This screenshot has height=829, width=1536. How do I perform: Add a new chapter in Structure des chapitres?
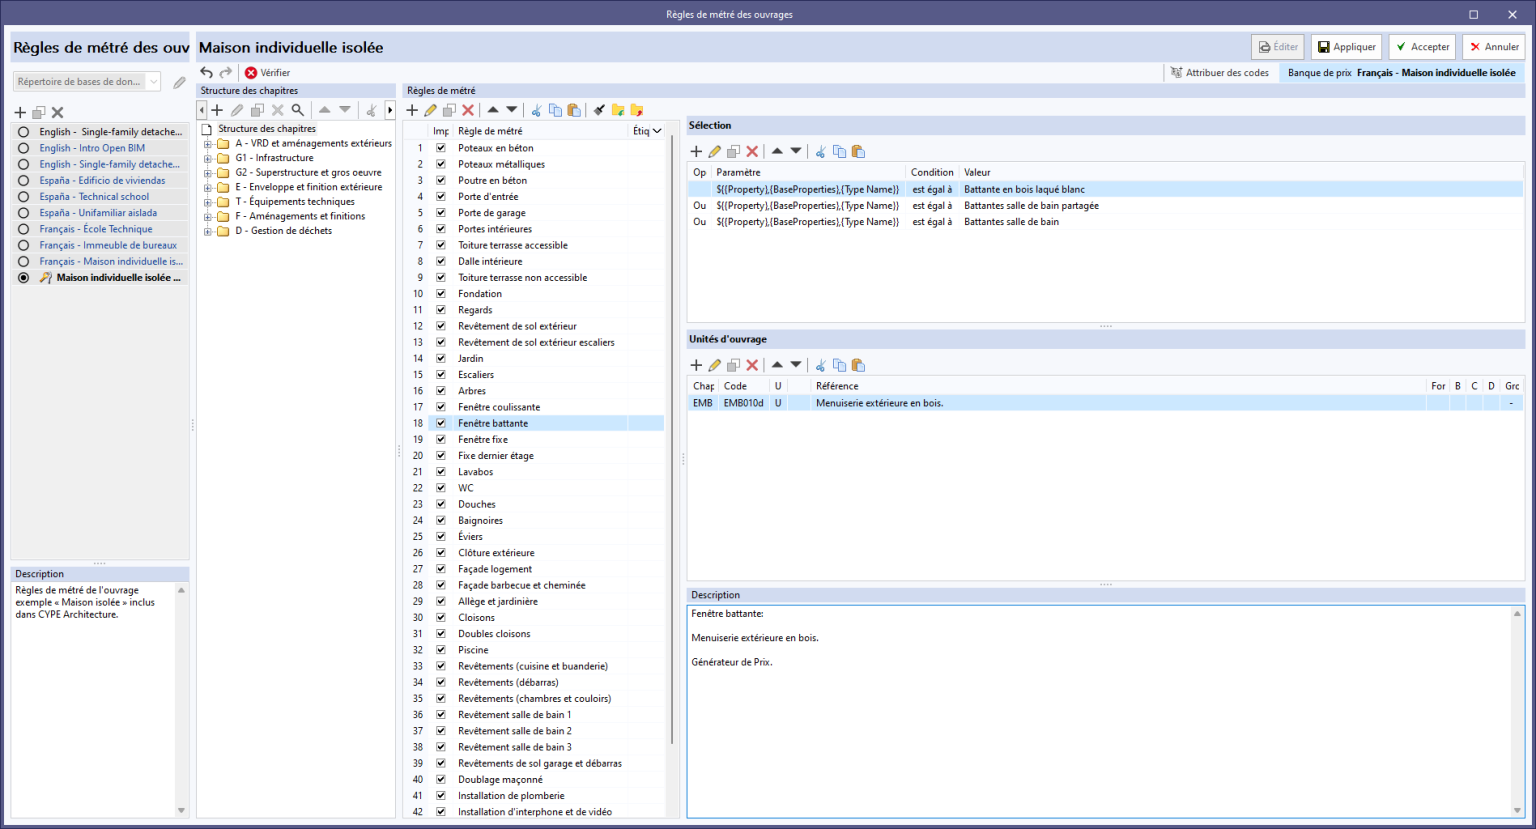217,110
